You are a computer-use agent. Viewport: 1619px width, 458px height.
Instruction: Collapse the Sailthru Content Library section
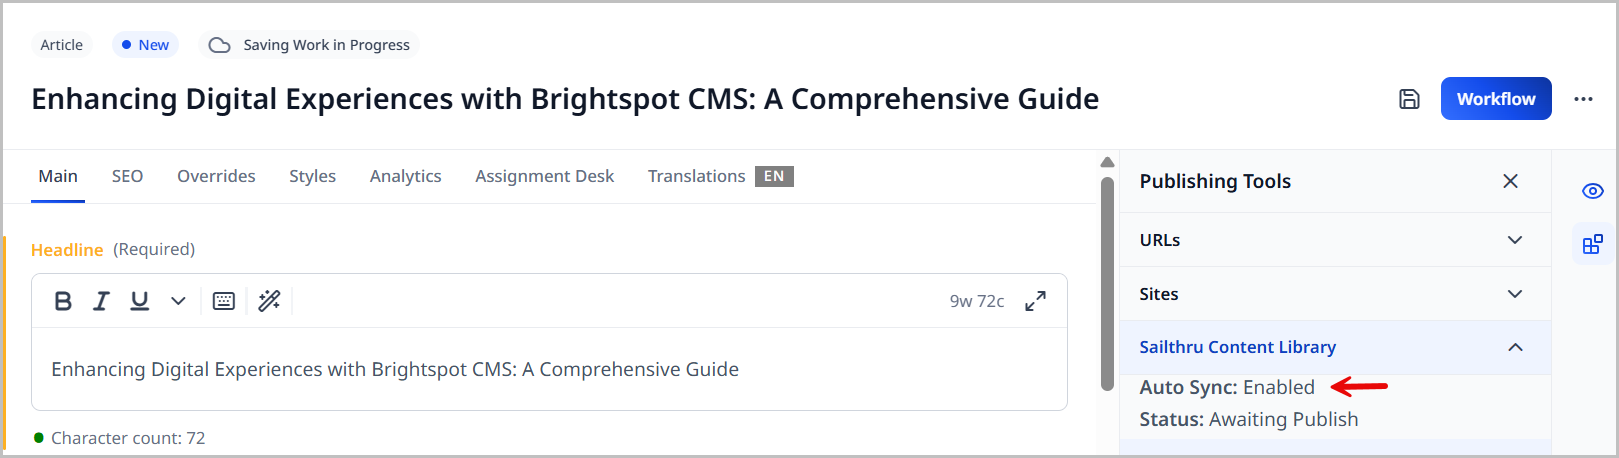coord(1515,347)
